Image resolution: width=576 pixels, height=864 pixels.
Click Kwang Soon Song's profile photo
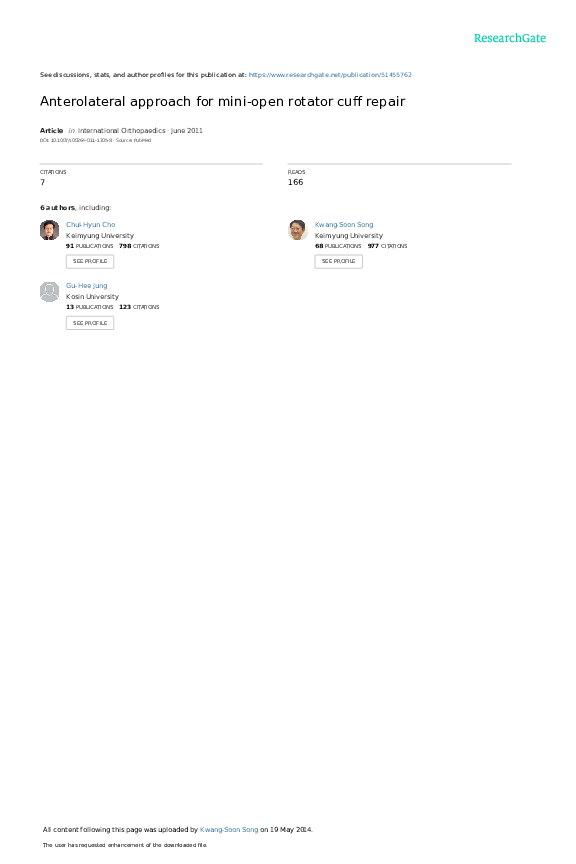point(298,230)
